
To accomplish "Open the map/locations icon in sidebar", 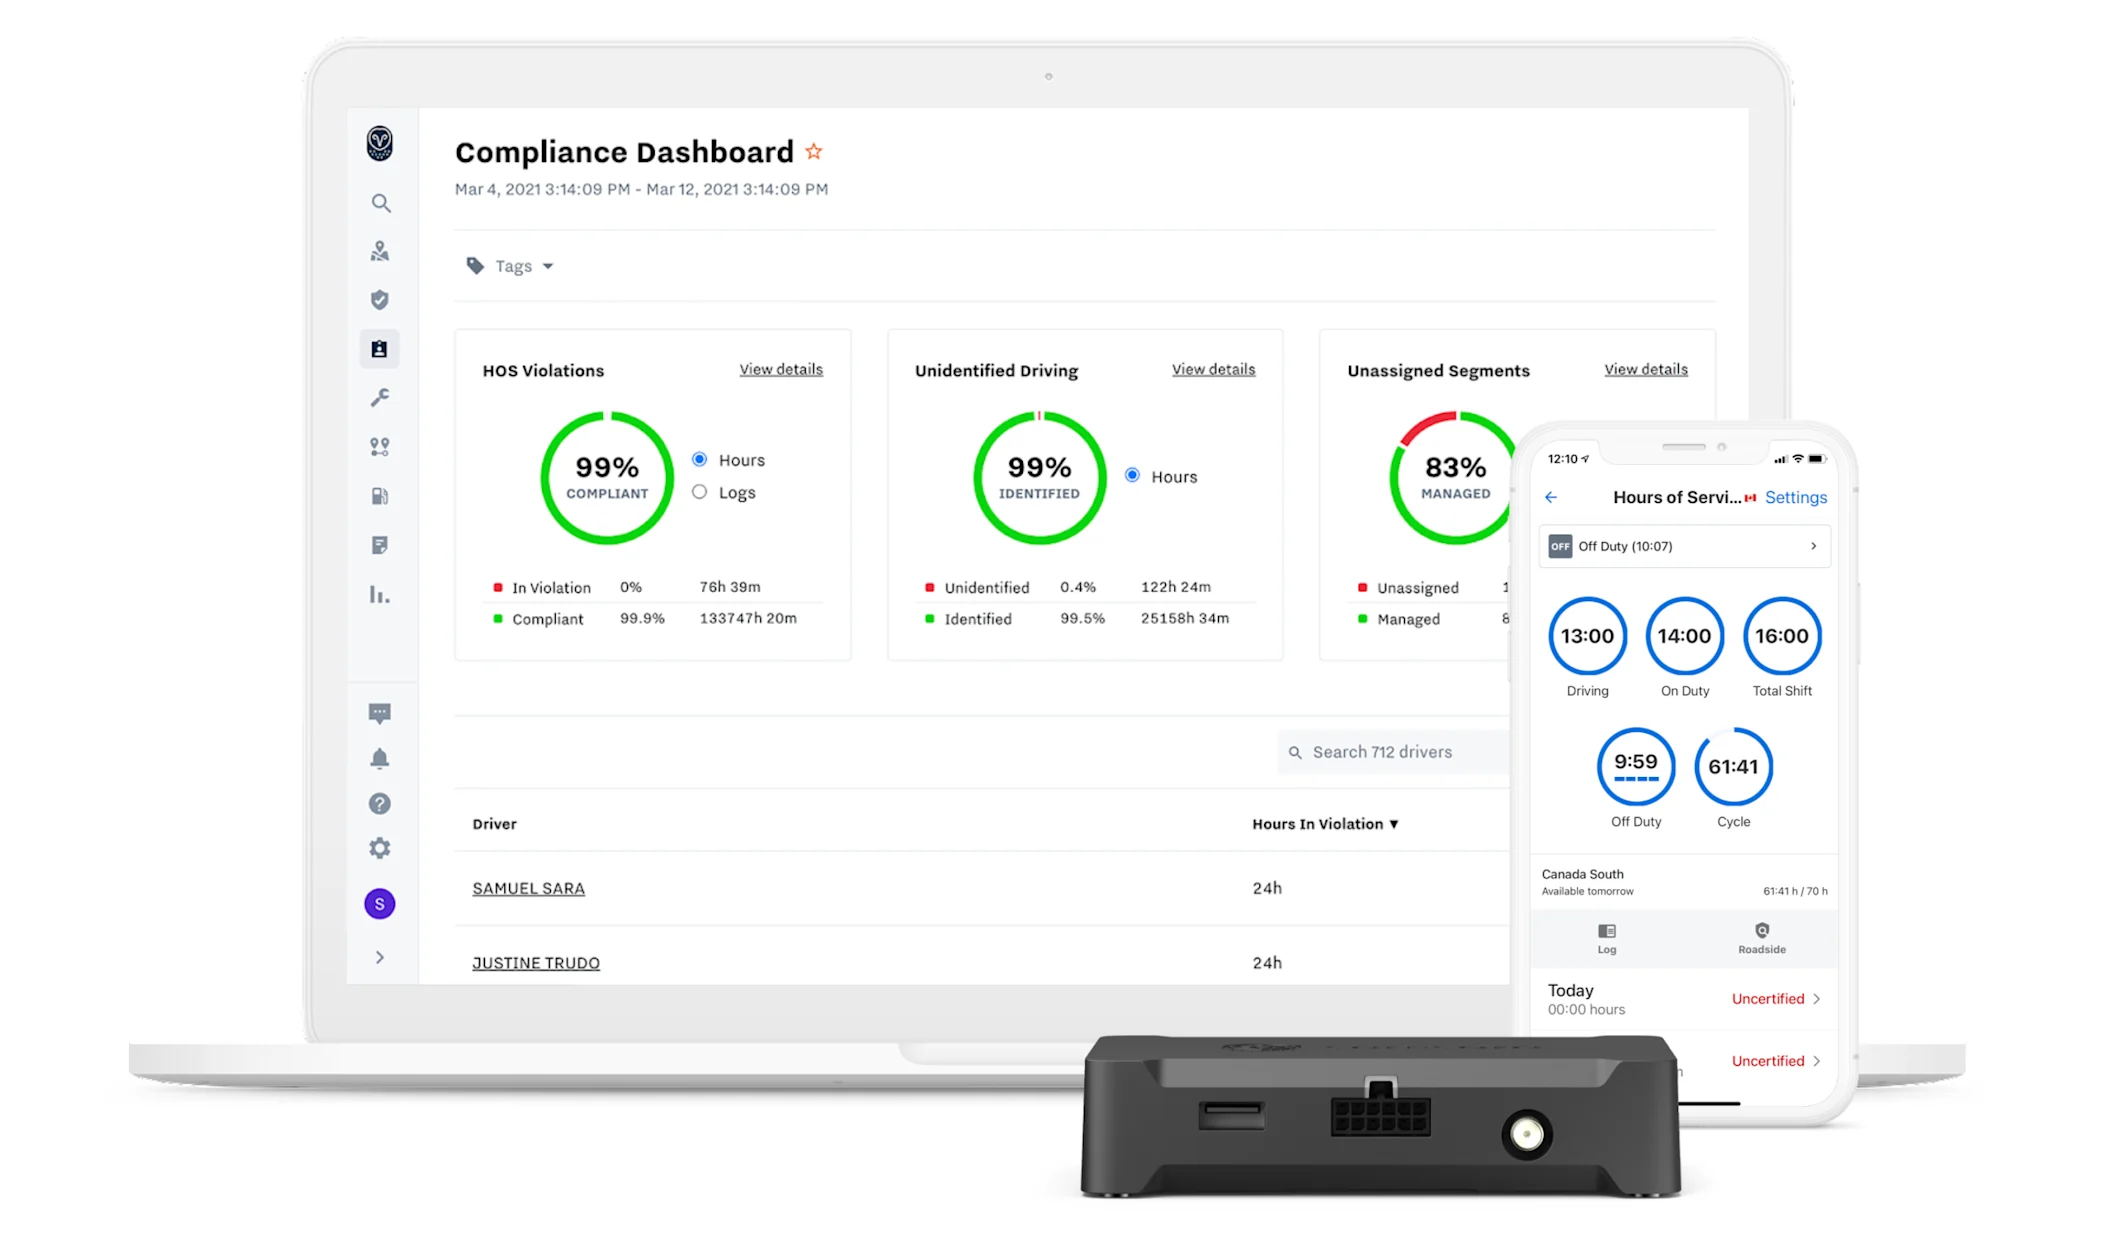I will pos(380,251).
